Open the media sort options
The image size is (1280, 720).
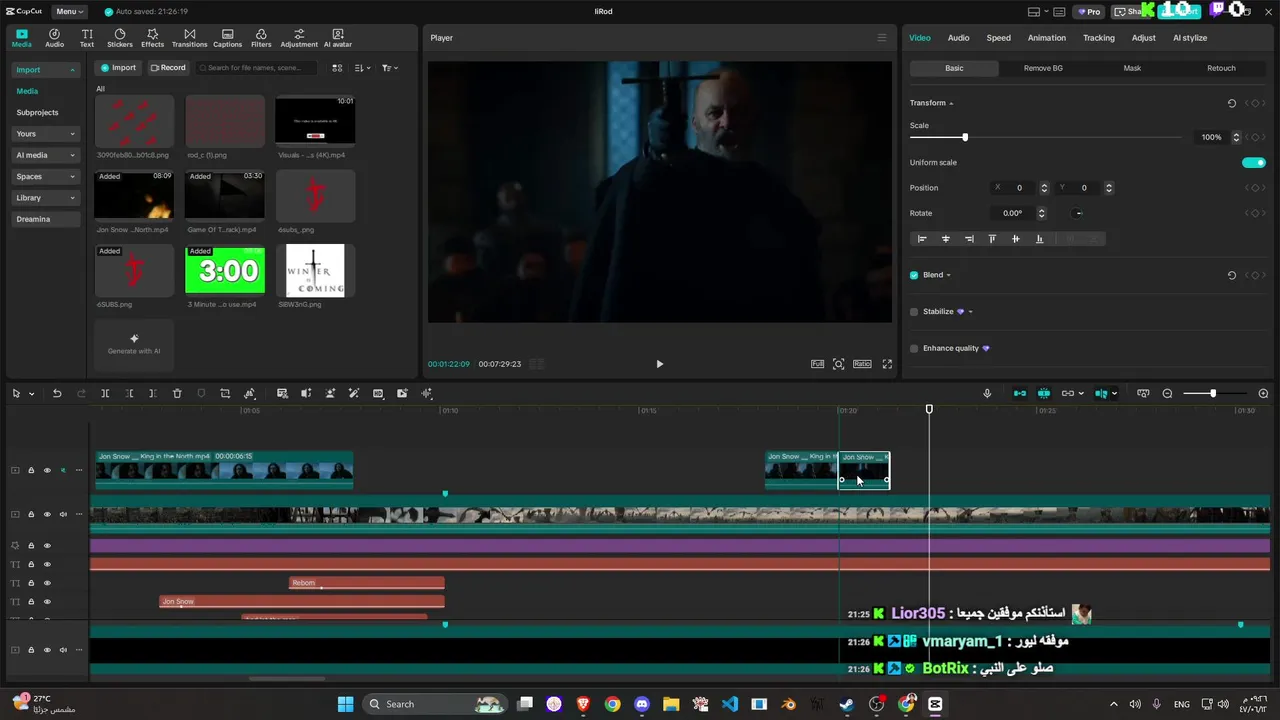(362, 68)
